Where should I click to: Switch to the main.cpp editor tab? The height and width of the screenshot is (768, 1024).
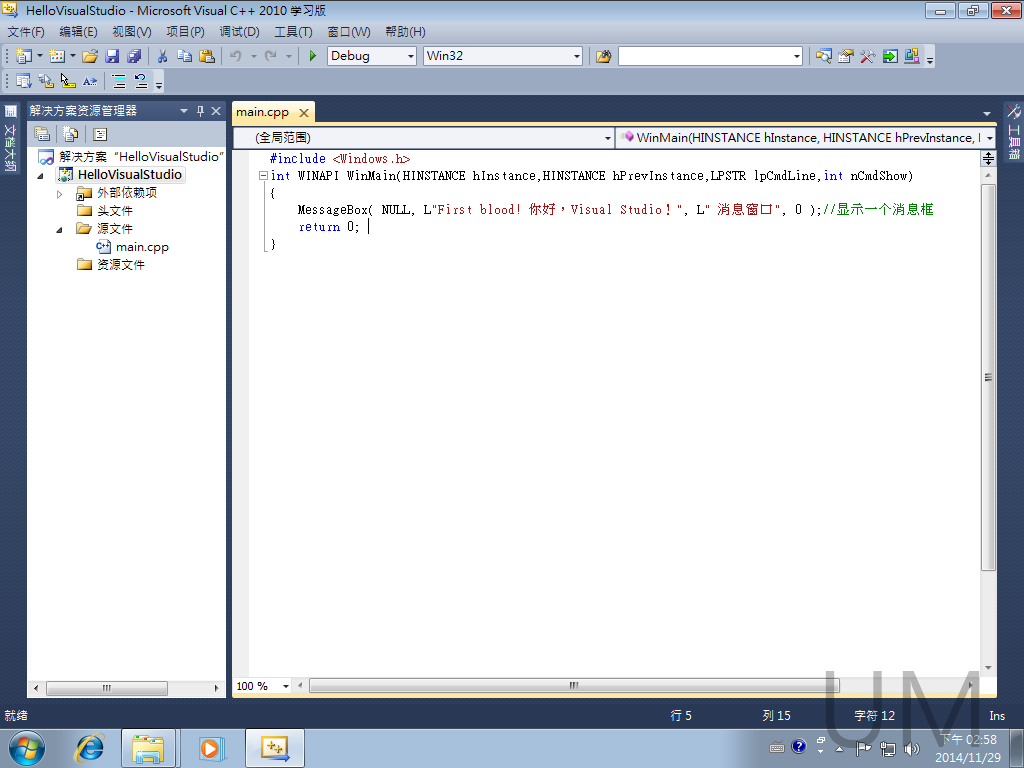click(x=263, y=112)
